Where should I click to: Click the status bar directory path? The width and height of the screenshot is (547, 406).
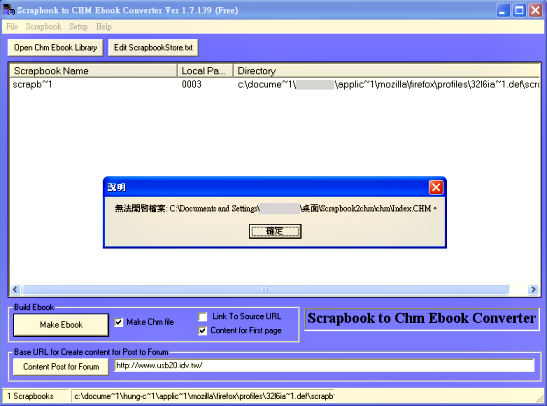click(x=203, y=396)
